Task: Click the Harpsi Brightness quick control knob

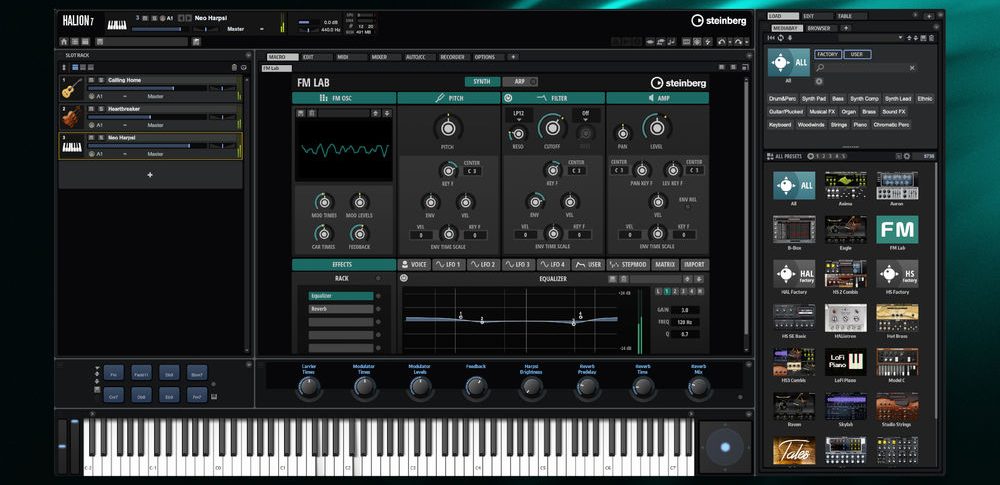Action: [531, 387]
